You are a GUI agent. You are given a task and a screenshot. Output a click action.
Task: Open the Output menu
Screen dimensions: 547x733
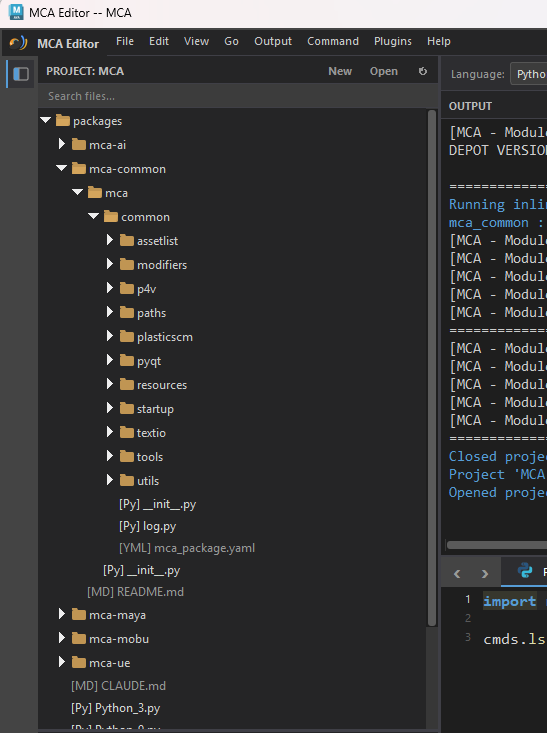[273, 42]
